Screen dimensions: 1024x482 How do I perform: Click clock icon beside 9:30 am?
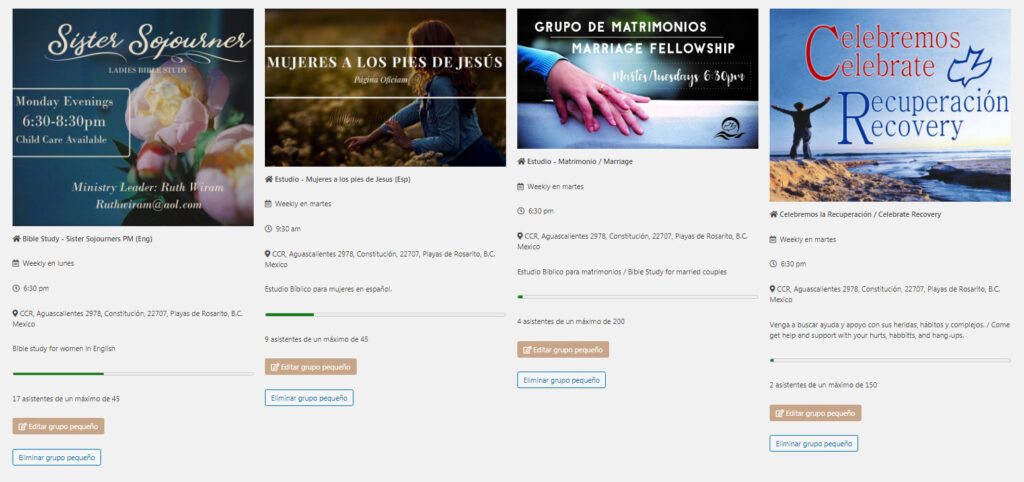click(268, 229)
